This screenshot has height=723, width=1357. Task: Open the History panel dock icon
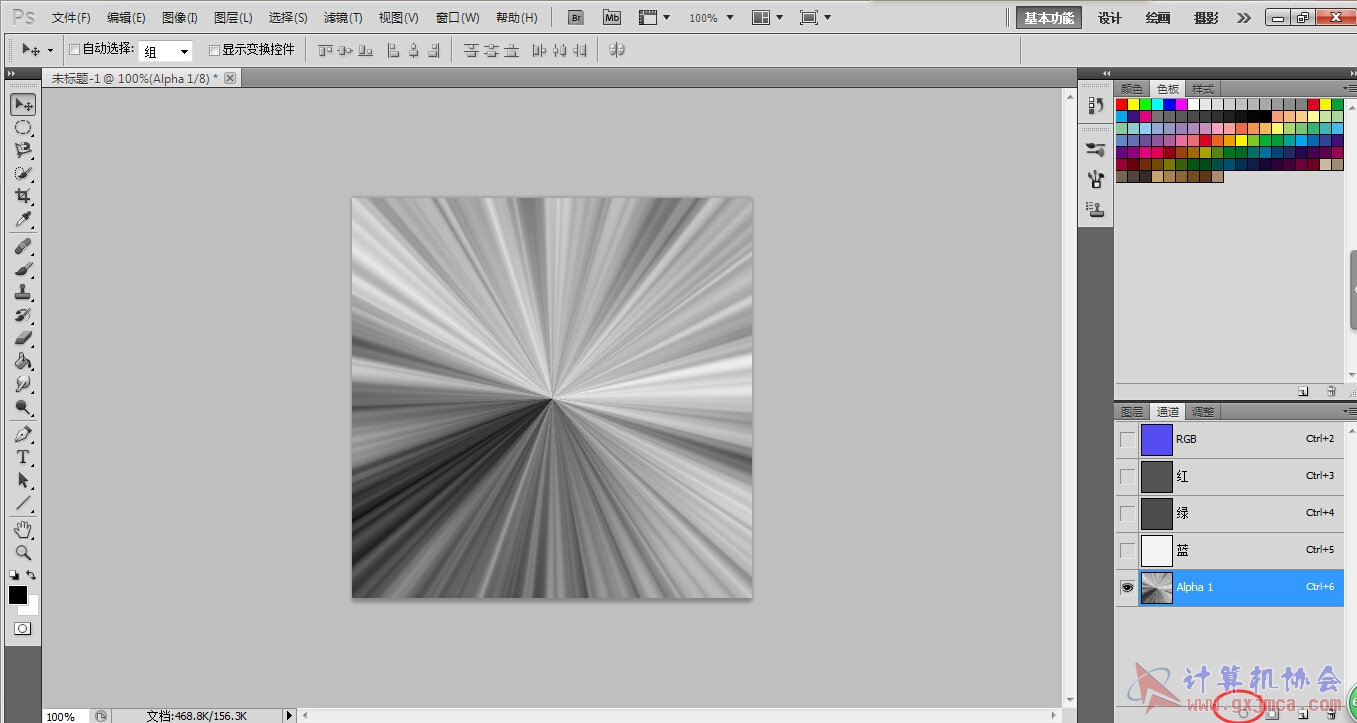(x=1096, y=106)
